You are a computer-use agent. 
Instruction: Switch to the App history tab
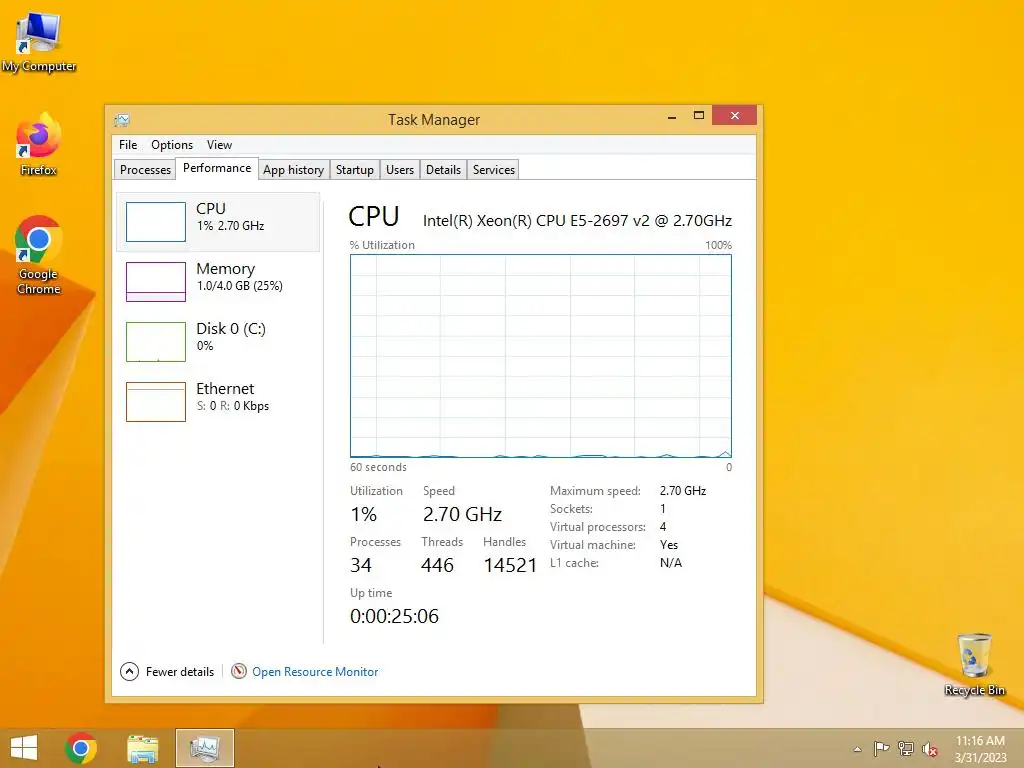(293, 170)
